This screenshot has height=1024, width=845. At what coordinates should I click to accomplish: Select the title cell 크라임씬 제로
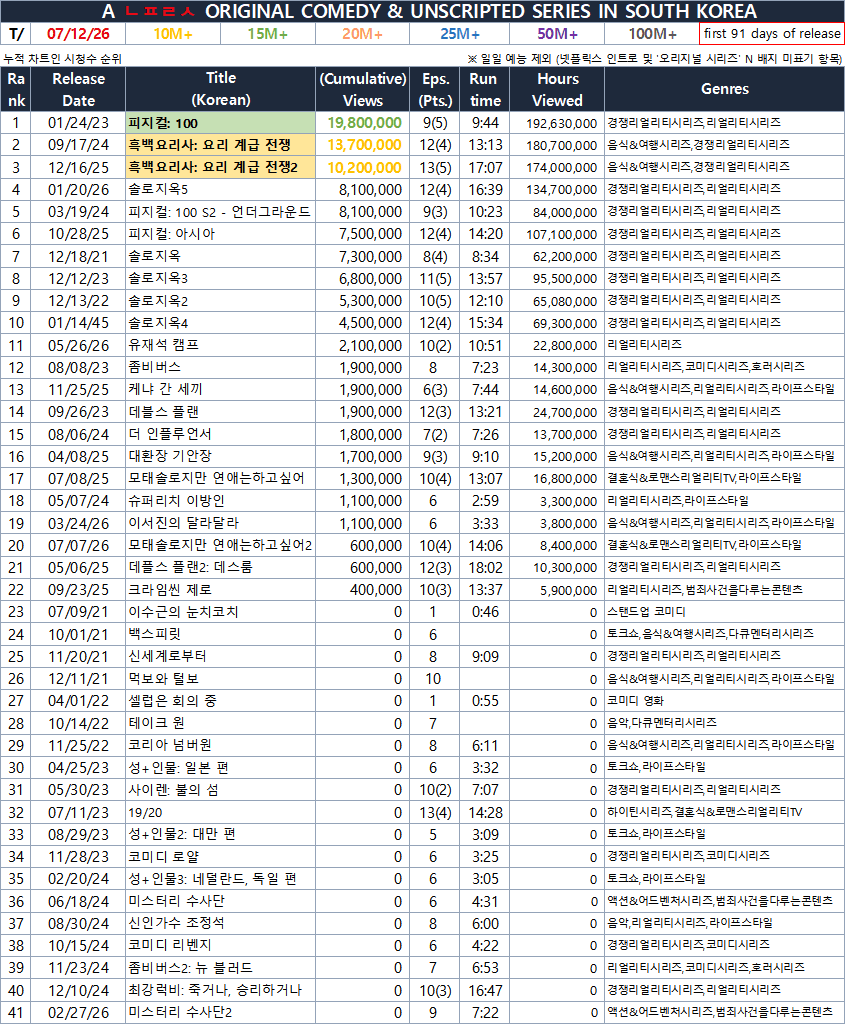220,590
